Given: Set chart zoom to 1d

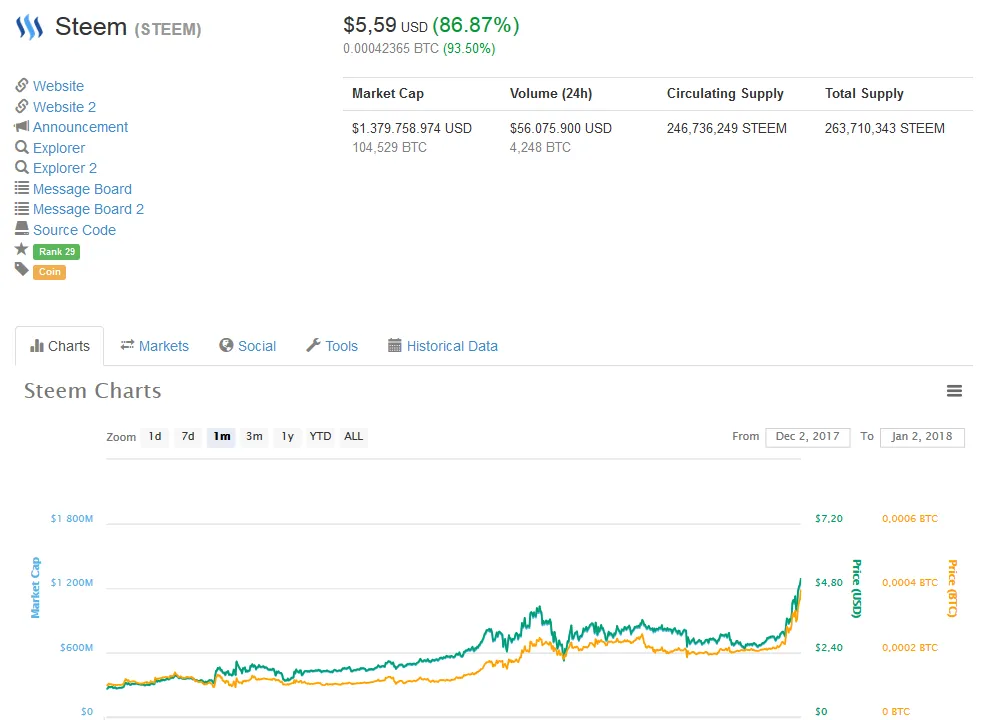Looking at the screenshot, I should click(x=155, y=437).
